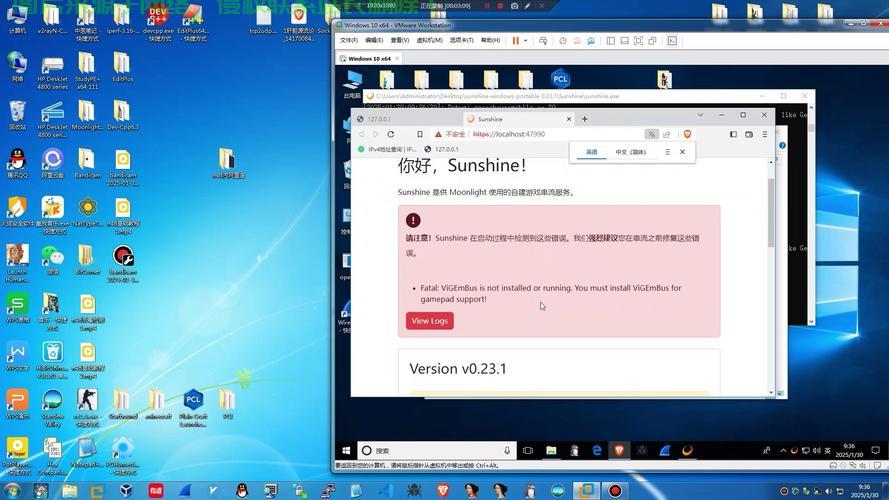Take a VMware snapshot with the clock icon
This screenshot has height=500, width=889.
(562, 41)
